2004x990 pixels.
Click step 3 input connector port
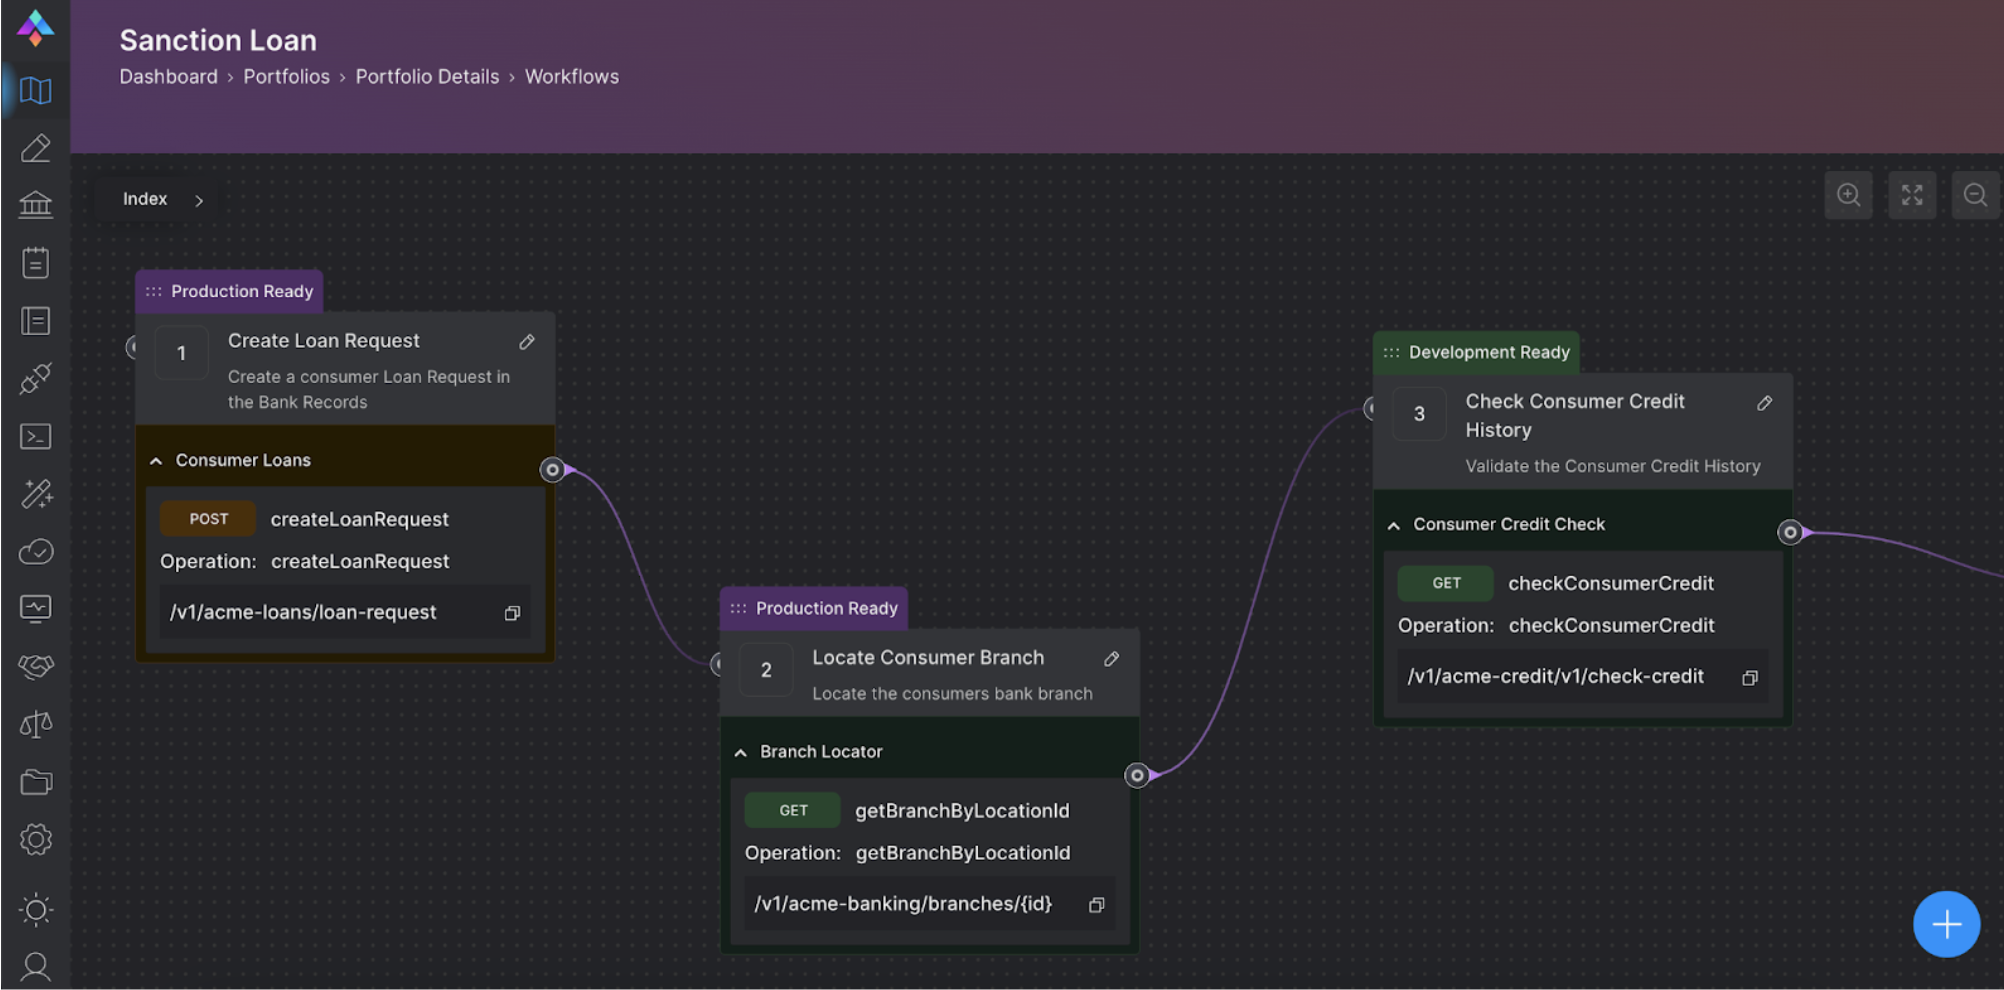1369,408
